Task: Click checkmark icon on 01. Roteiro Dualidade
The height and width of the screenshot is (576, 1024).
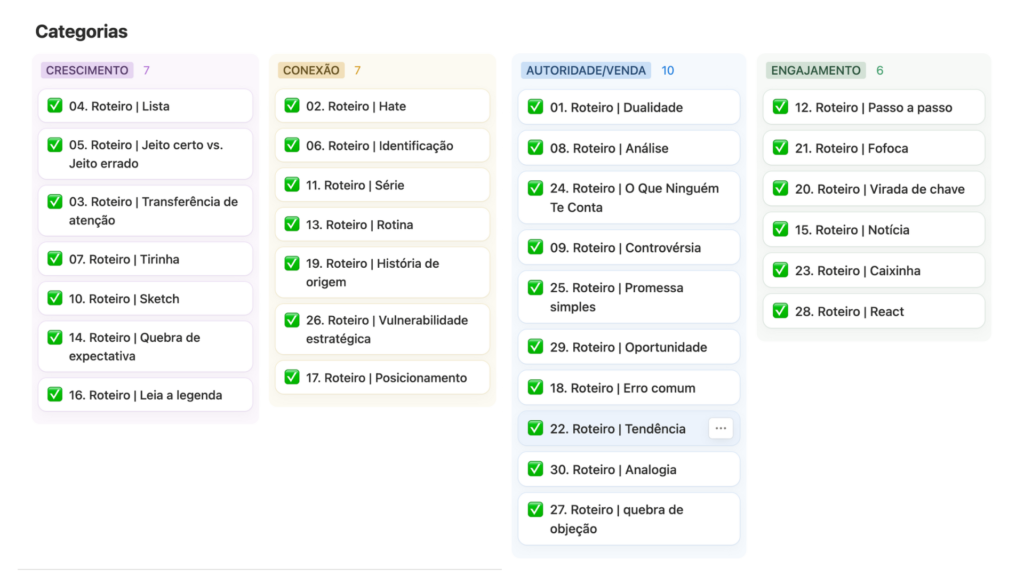Action: (x=536, y=107)
